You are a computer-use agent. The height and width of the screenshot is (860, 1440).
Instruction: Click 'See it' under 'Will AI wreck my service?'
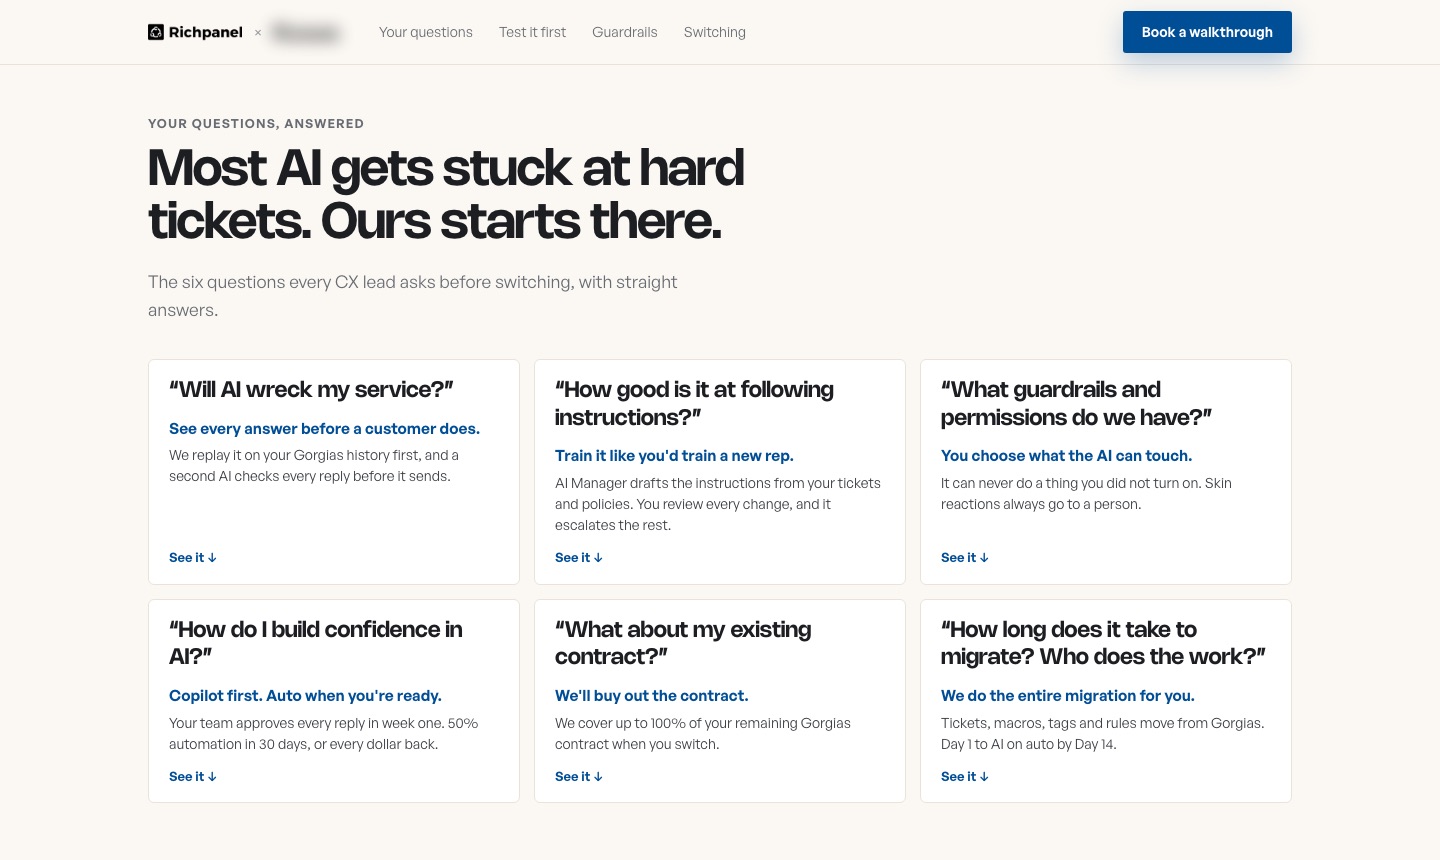tap(193, 557)
